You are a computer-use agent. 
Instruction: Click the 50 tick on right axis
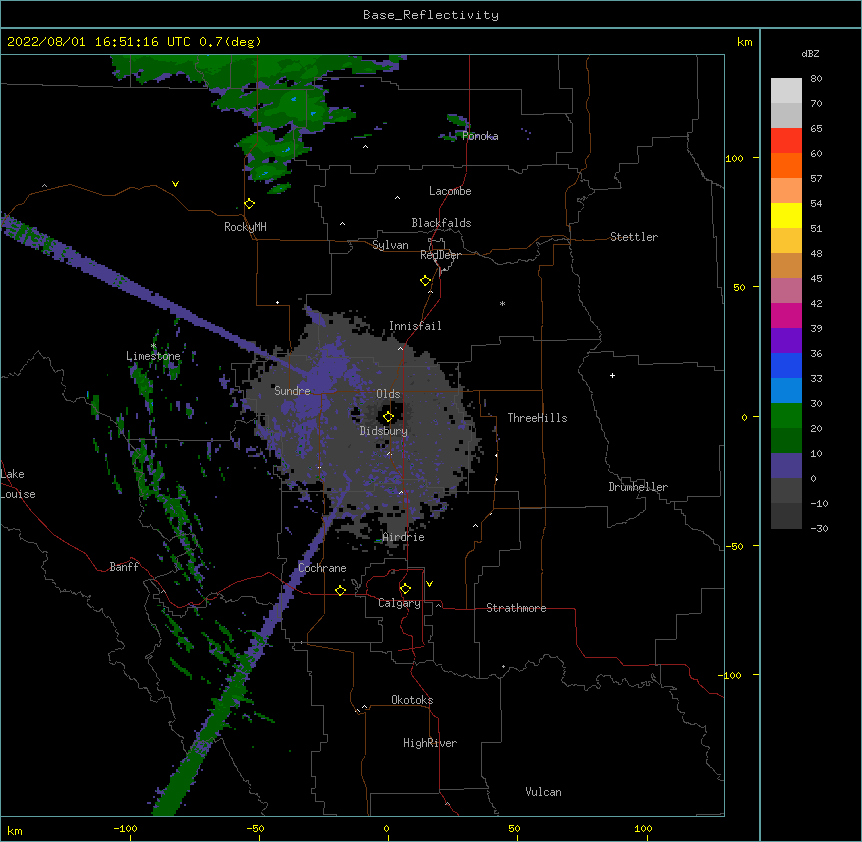[x=739, y=287]
